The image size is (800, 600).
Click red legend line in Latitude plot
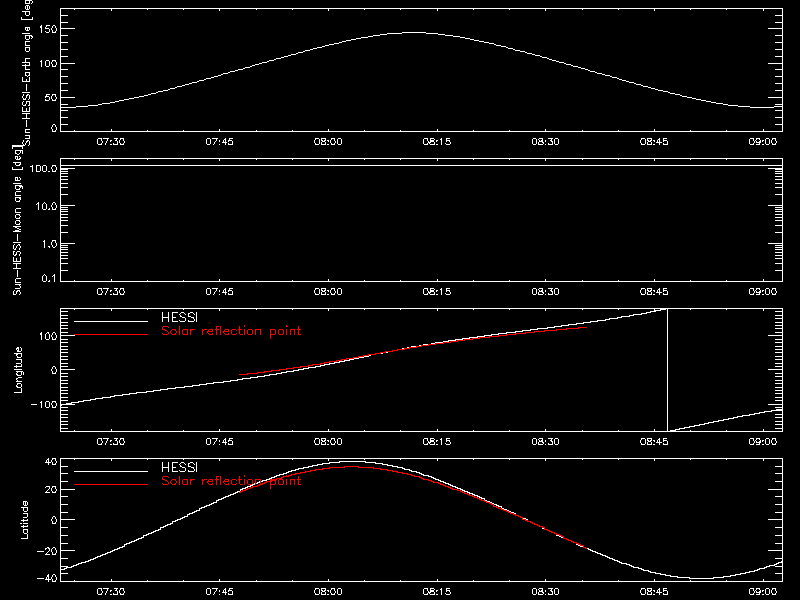111,485
